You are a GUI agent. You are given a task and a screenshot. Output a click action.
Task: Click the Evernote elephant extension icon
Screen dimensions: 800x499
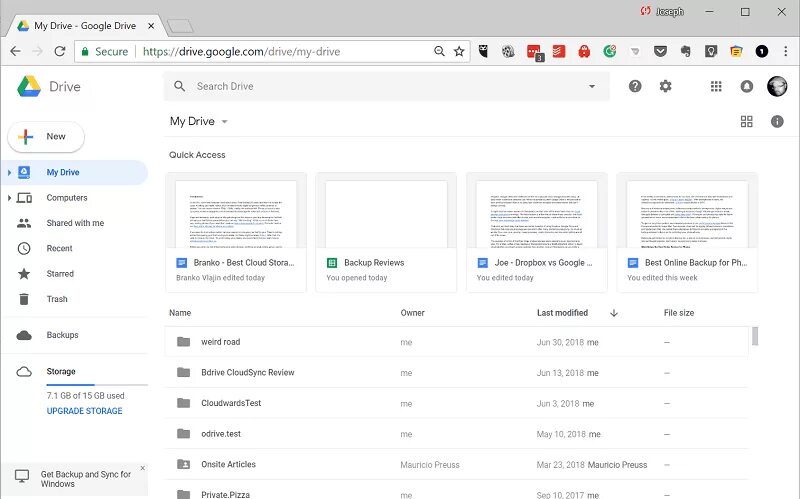point(685,52)
